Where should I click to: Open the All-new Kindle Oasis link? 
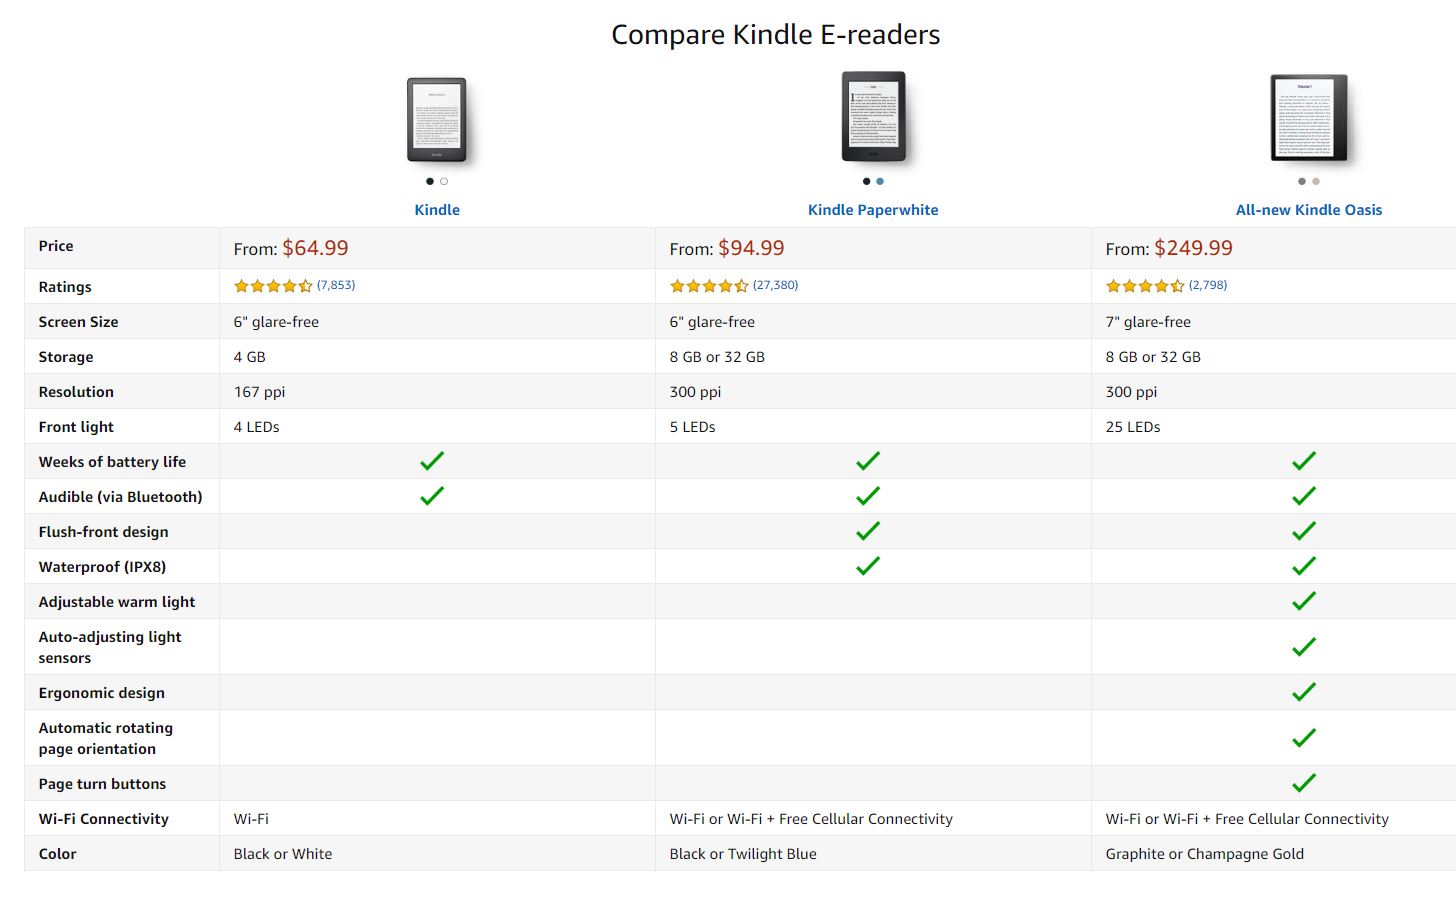1309,210
